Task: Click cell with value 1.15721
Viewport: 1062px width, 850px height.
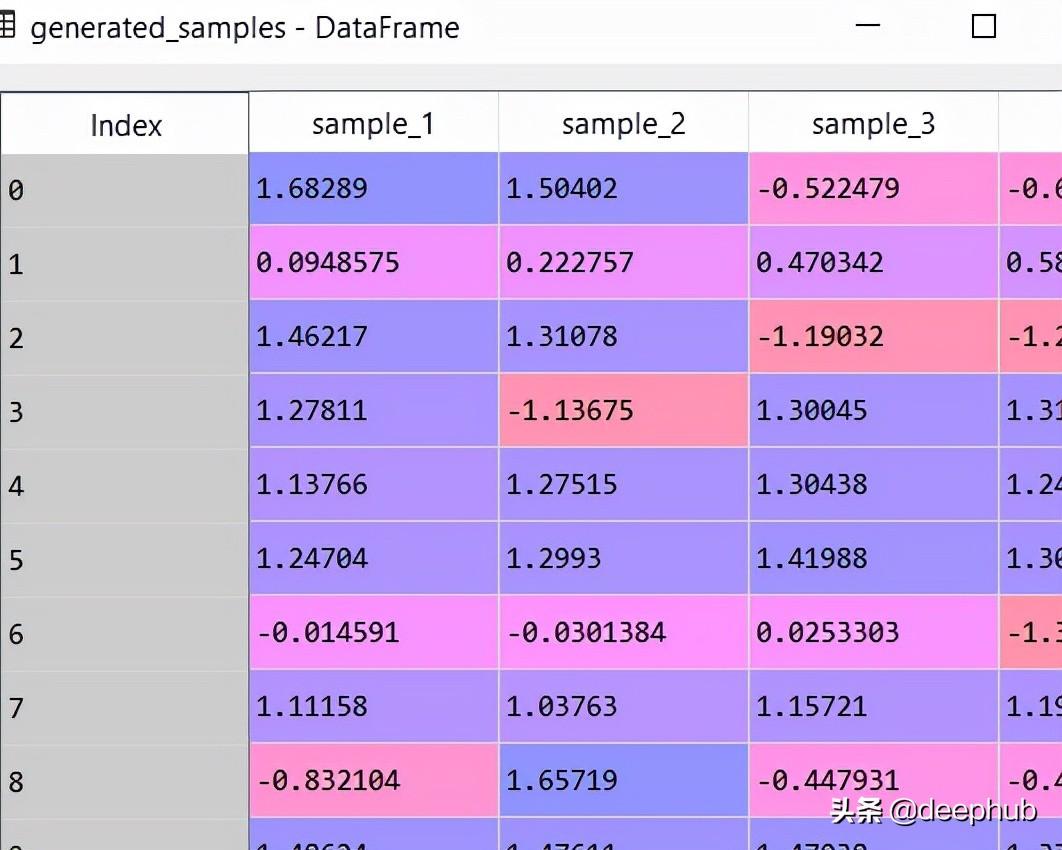Action: pos(873,706)
